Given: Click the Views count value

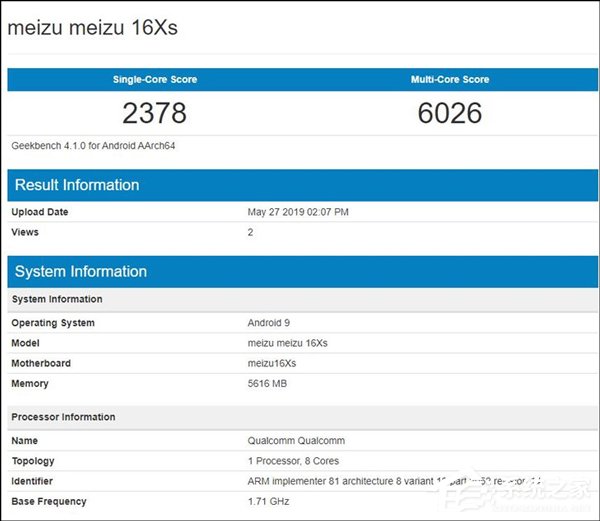Looking at the screenshot, I should 251,232.
